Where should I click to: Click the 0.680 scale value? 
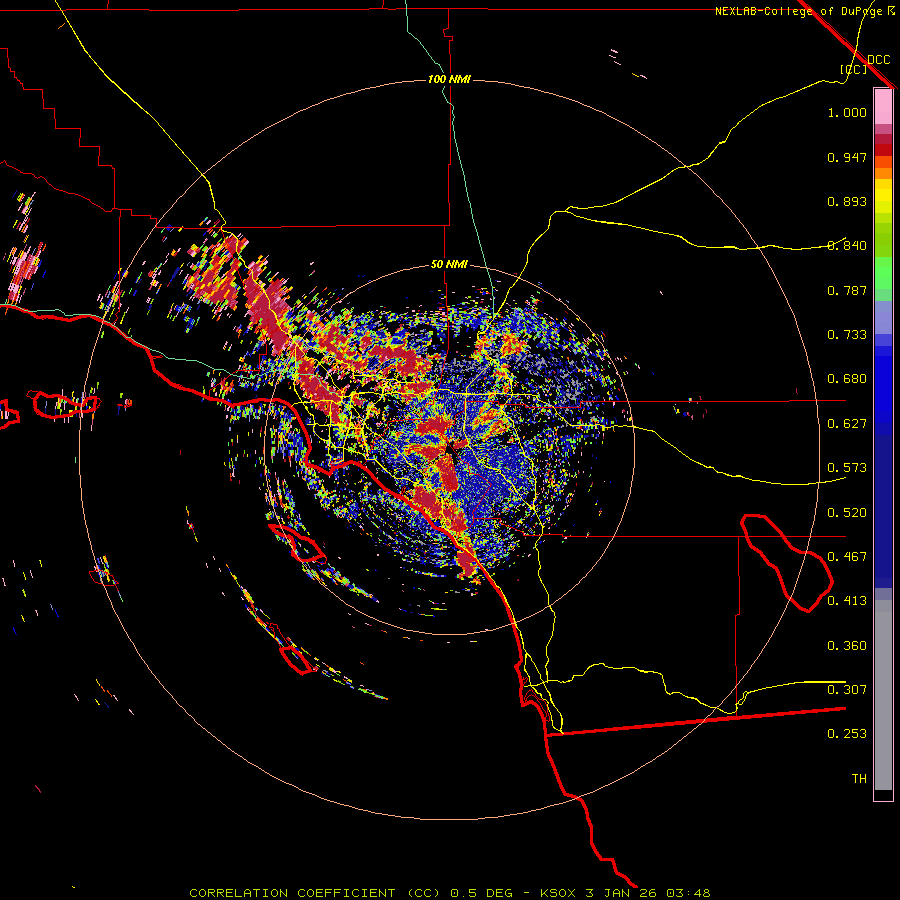coord(847,379)
